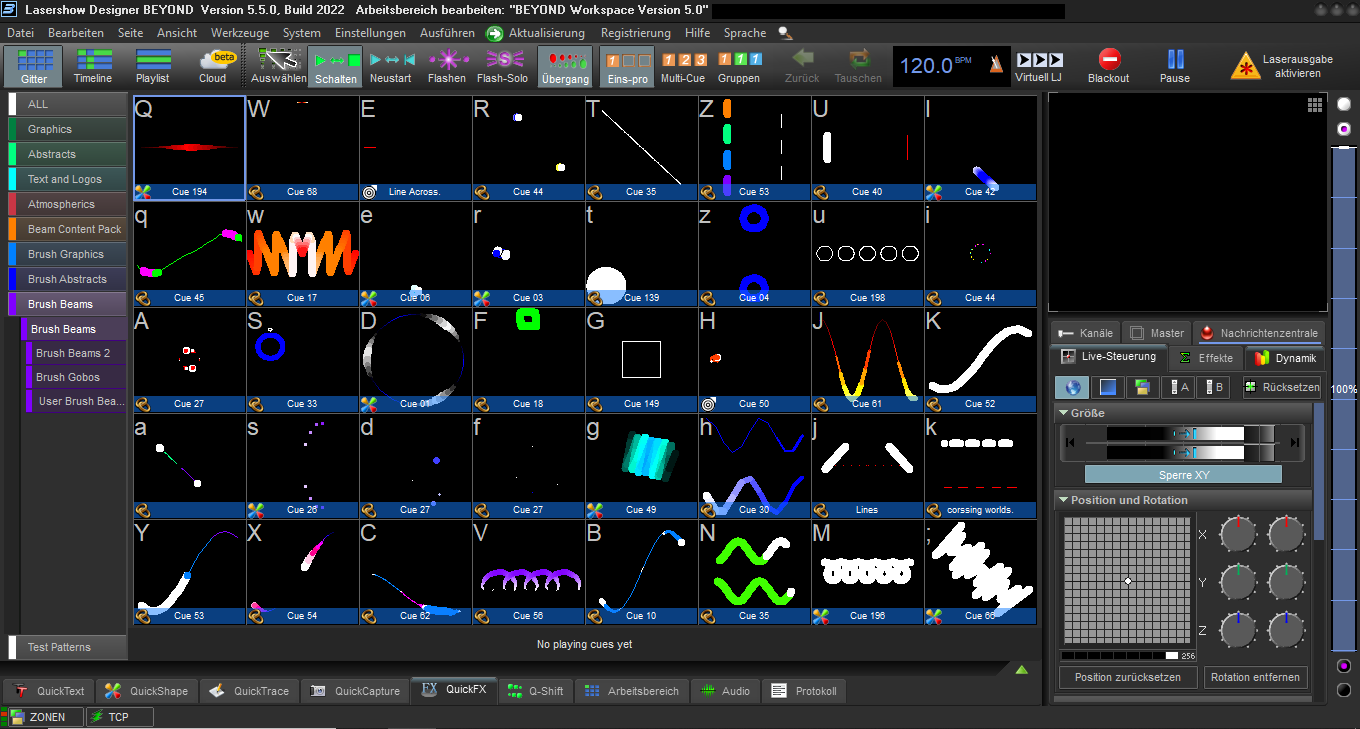
Task: Click the Position zurücksetzen button
Action: (x=1127, y=677)
